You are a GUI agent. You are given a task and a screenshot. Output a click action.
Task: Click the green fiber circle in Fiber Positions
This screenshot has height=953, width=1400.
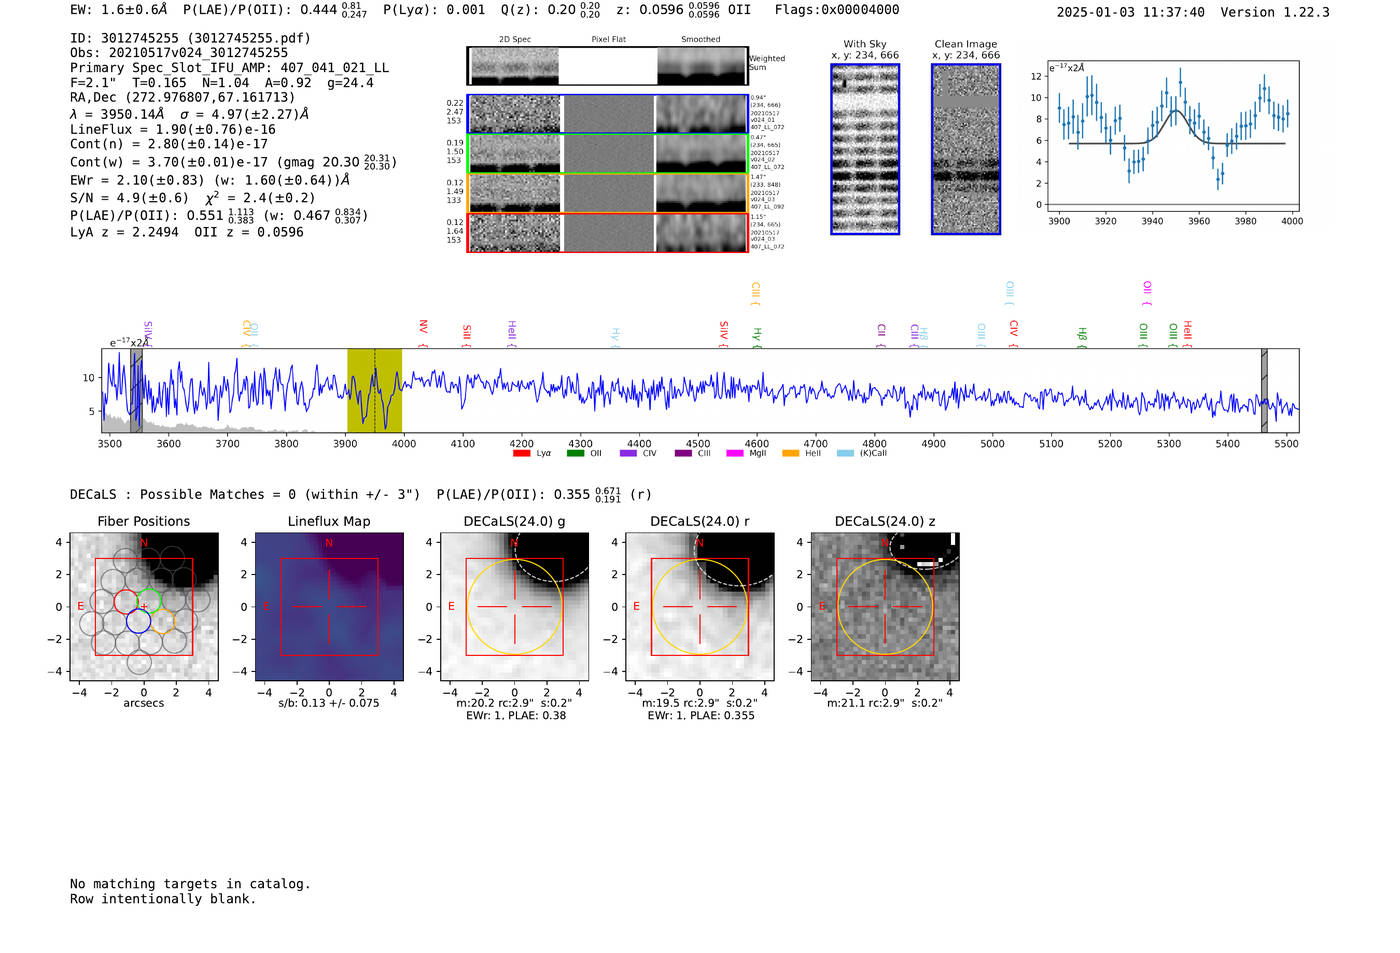click(x=149, y=601)
